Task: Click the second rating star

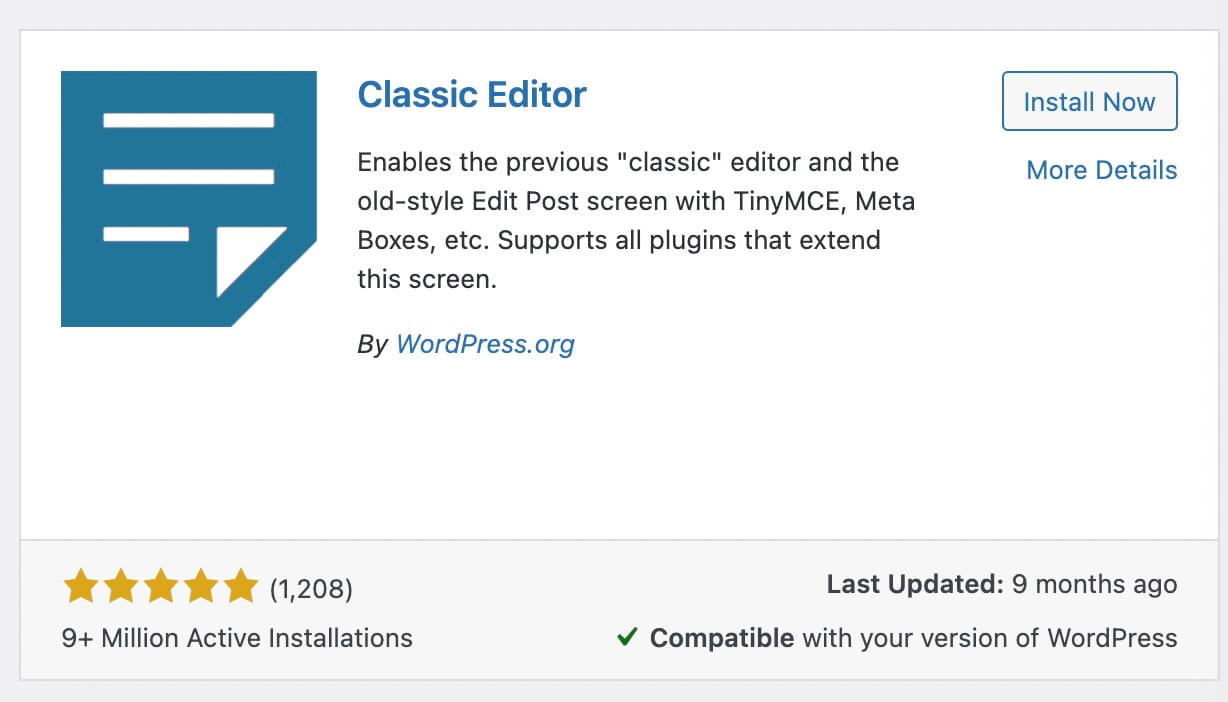Action: point(120,587)
